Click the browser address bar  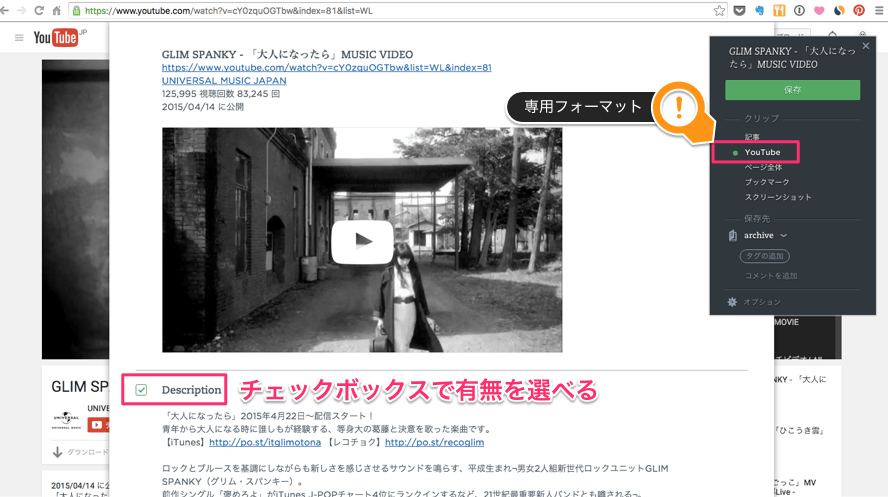pyautogui.click(x=396, y=10)
